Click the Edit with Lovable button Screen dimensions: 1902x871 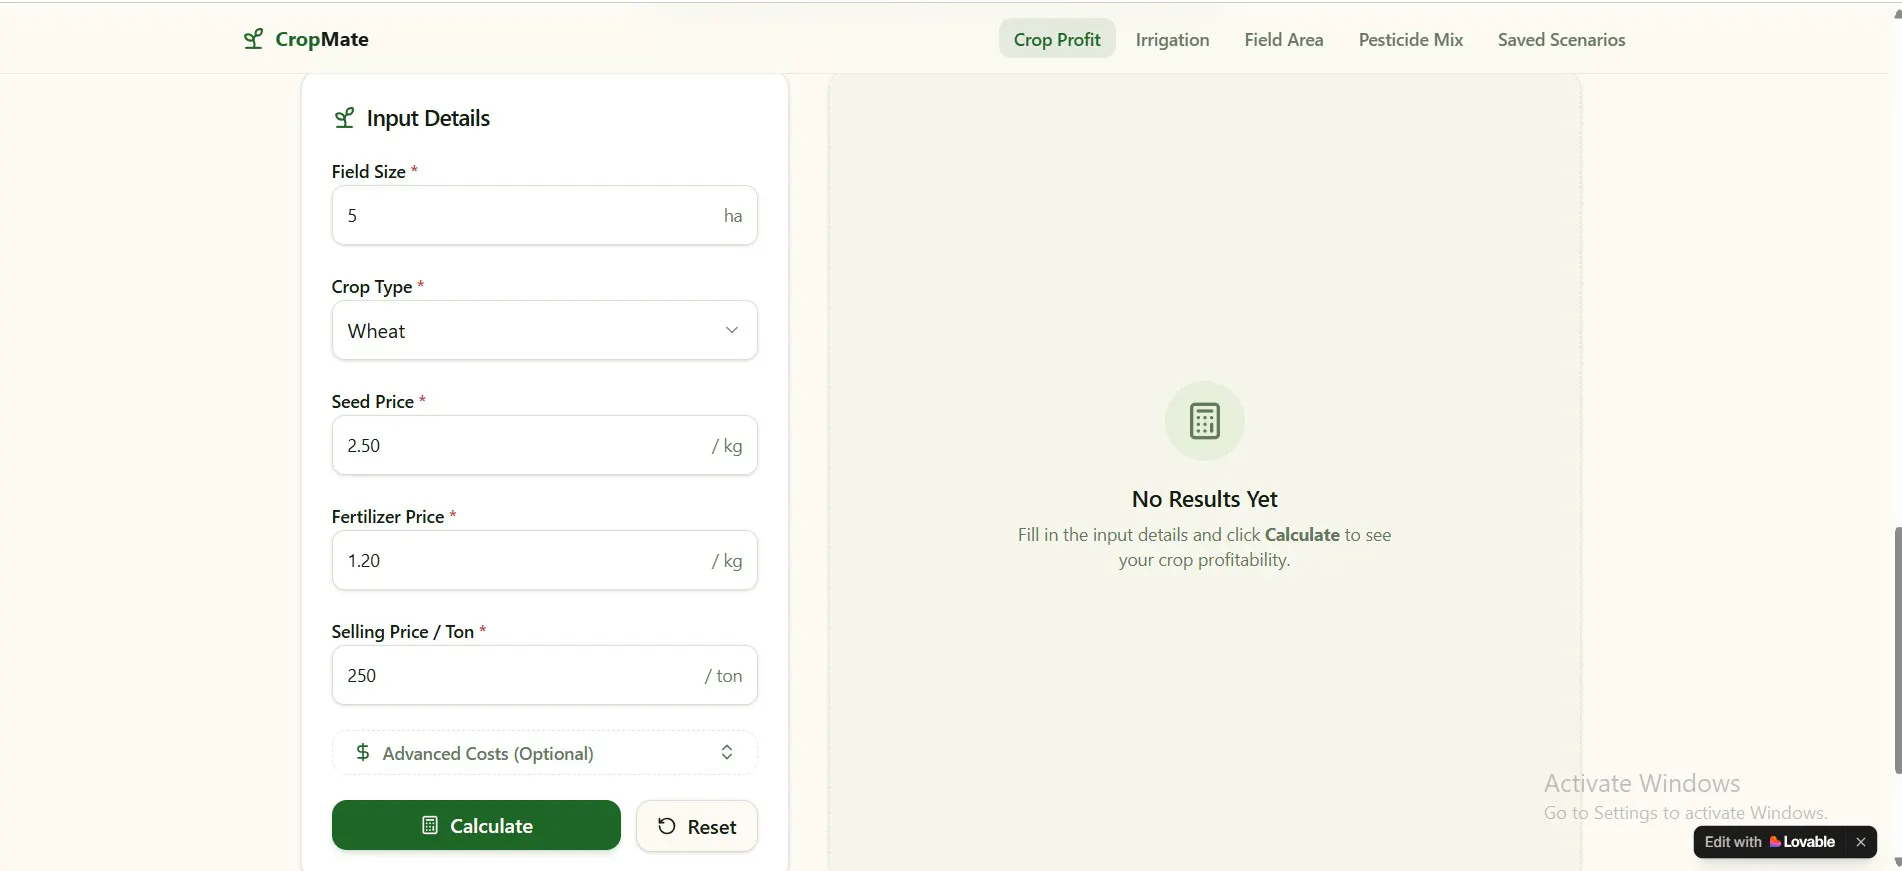pos(1770,842)
